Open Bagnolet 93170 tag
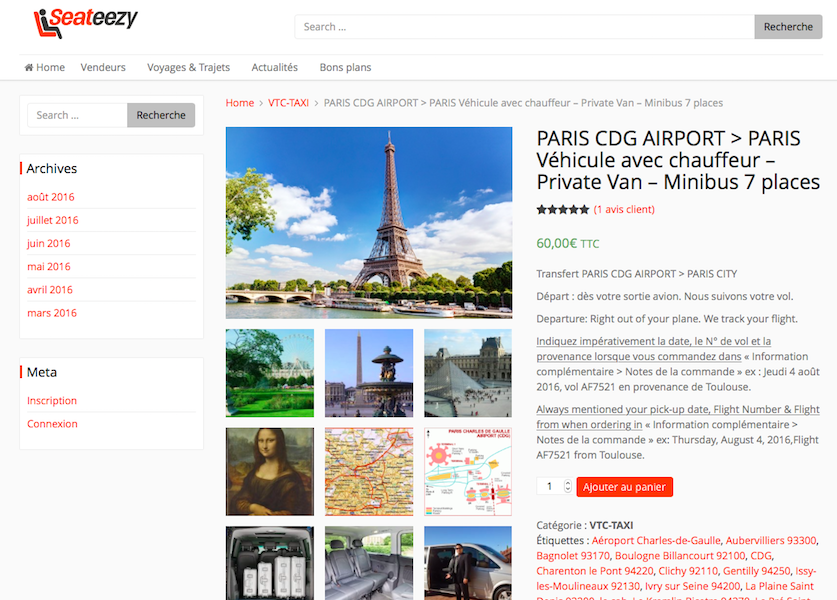 click(573, 556)
